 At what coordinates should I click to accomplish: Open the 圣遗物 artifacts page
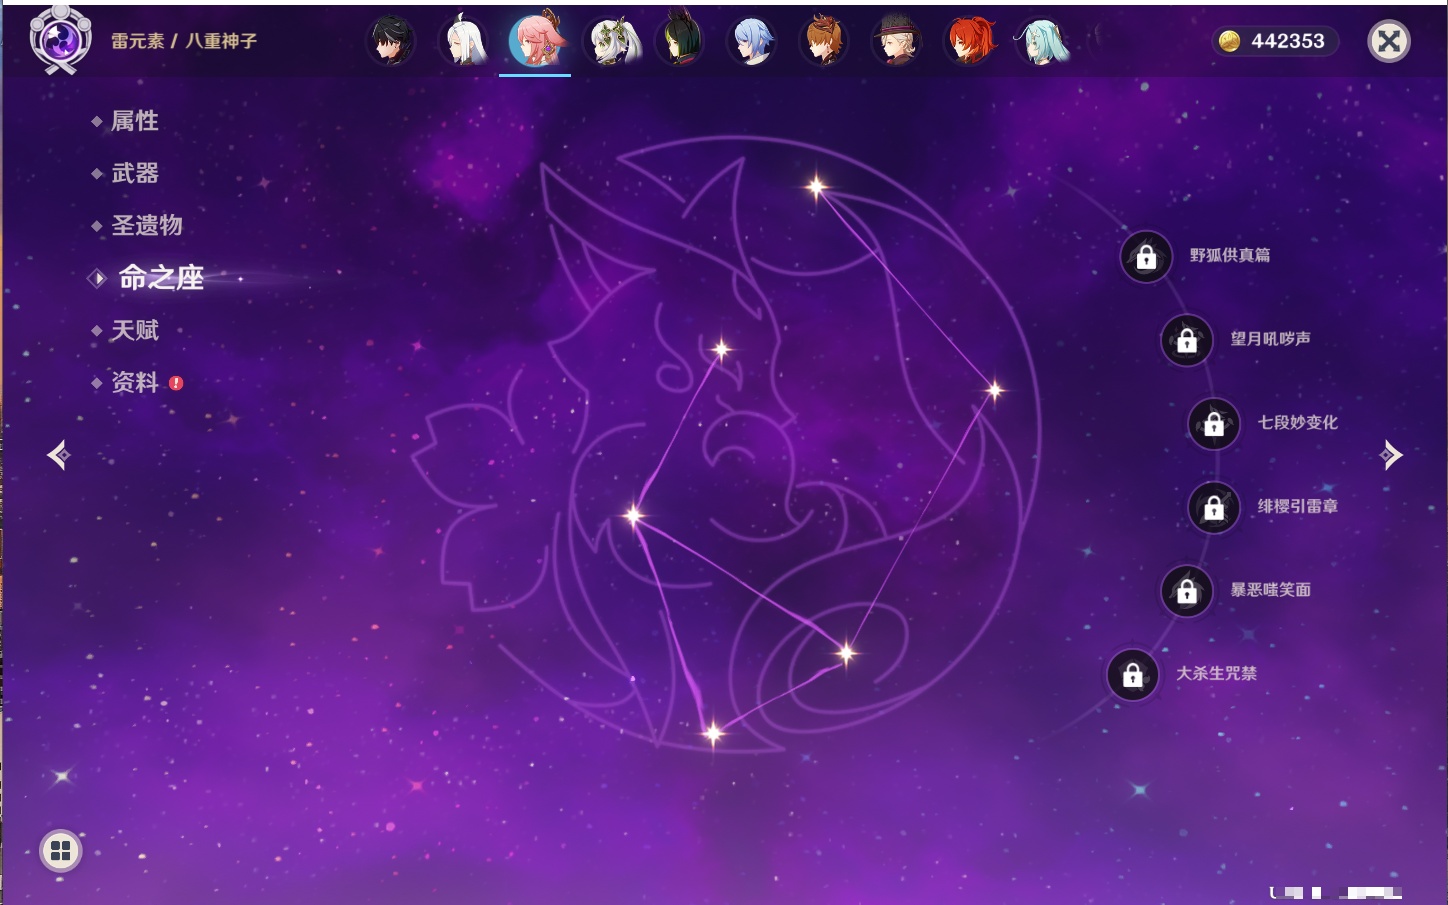[x=146, y=225]
